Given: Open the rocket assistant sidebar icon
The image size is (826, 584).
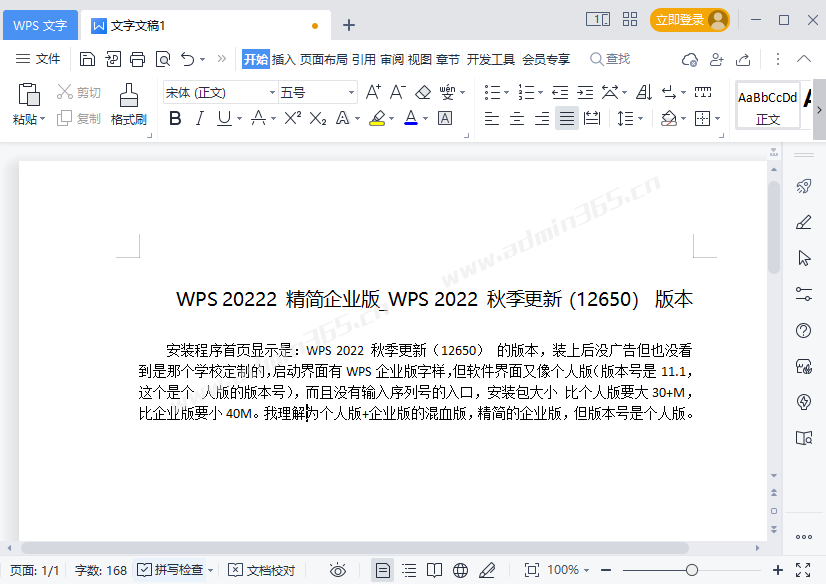Looking at the screenshot, I should pos(804,186).
